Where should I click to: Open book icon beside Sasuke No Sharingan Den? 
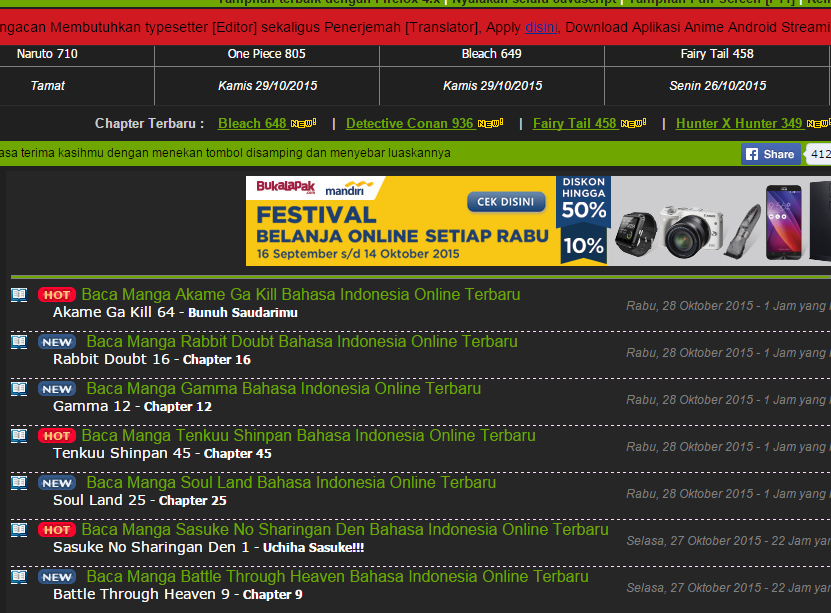click(x=19, y=530)
